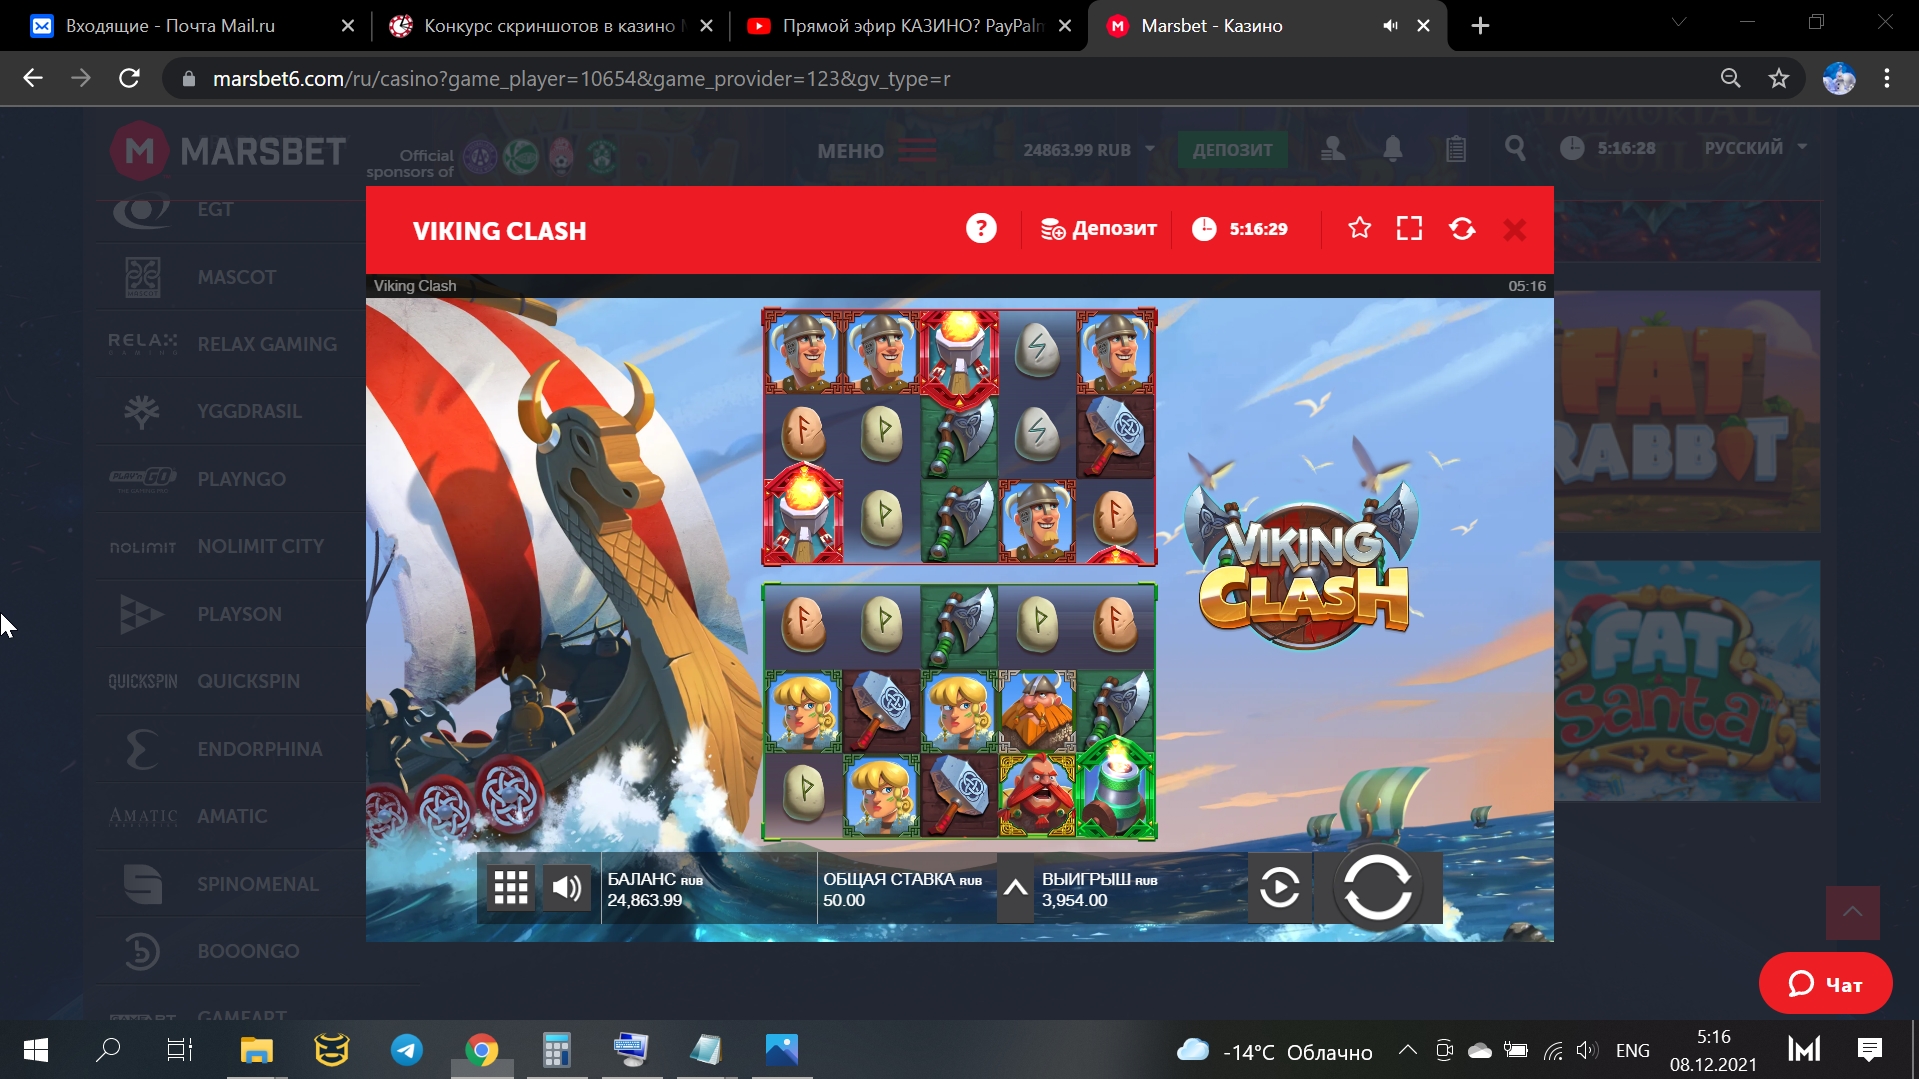Expand the РУССКИЙ language dropdown
The width and height of the screenshot is (1919, 1079).
tap(1756, 148)
